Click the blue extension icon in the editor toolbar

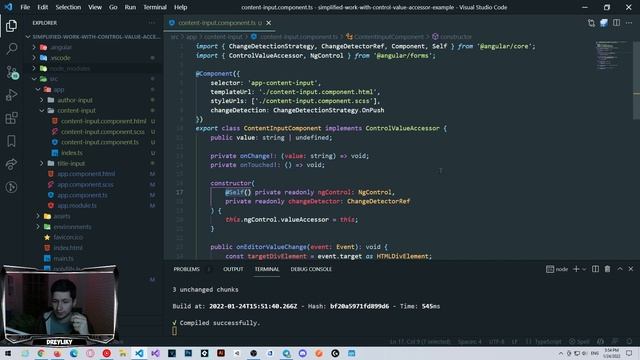pyautogui.click(x=604, y=23)
